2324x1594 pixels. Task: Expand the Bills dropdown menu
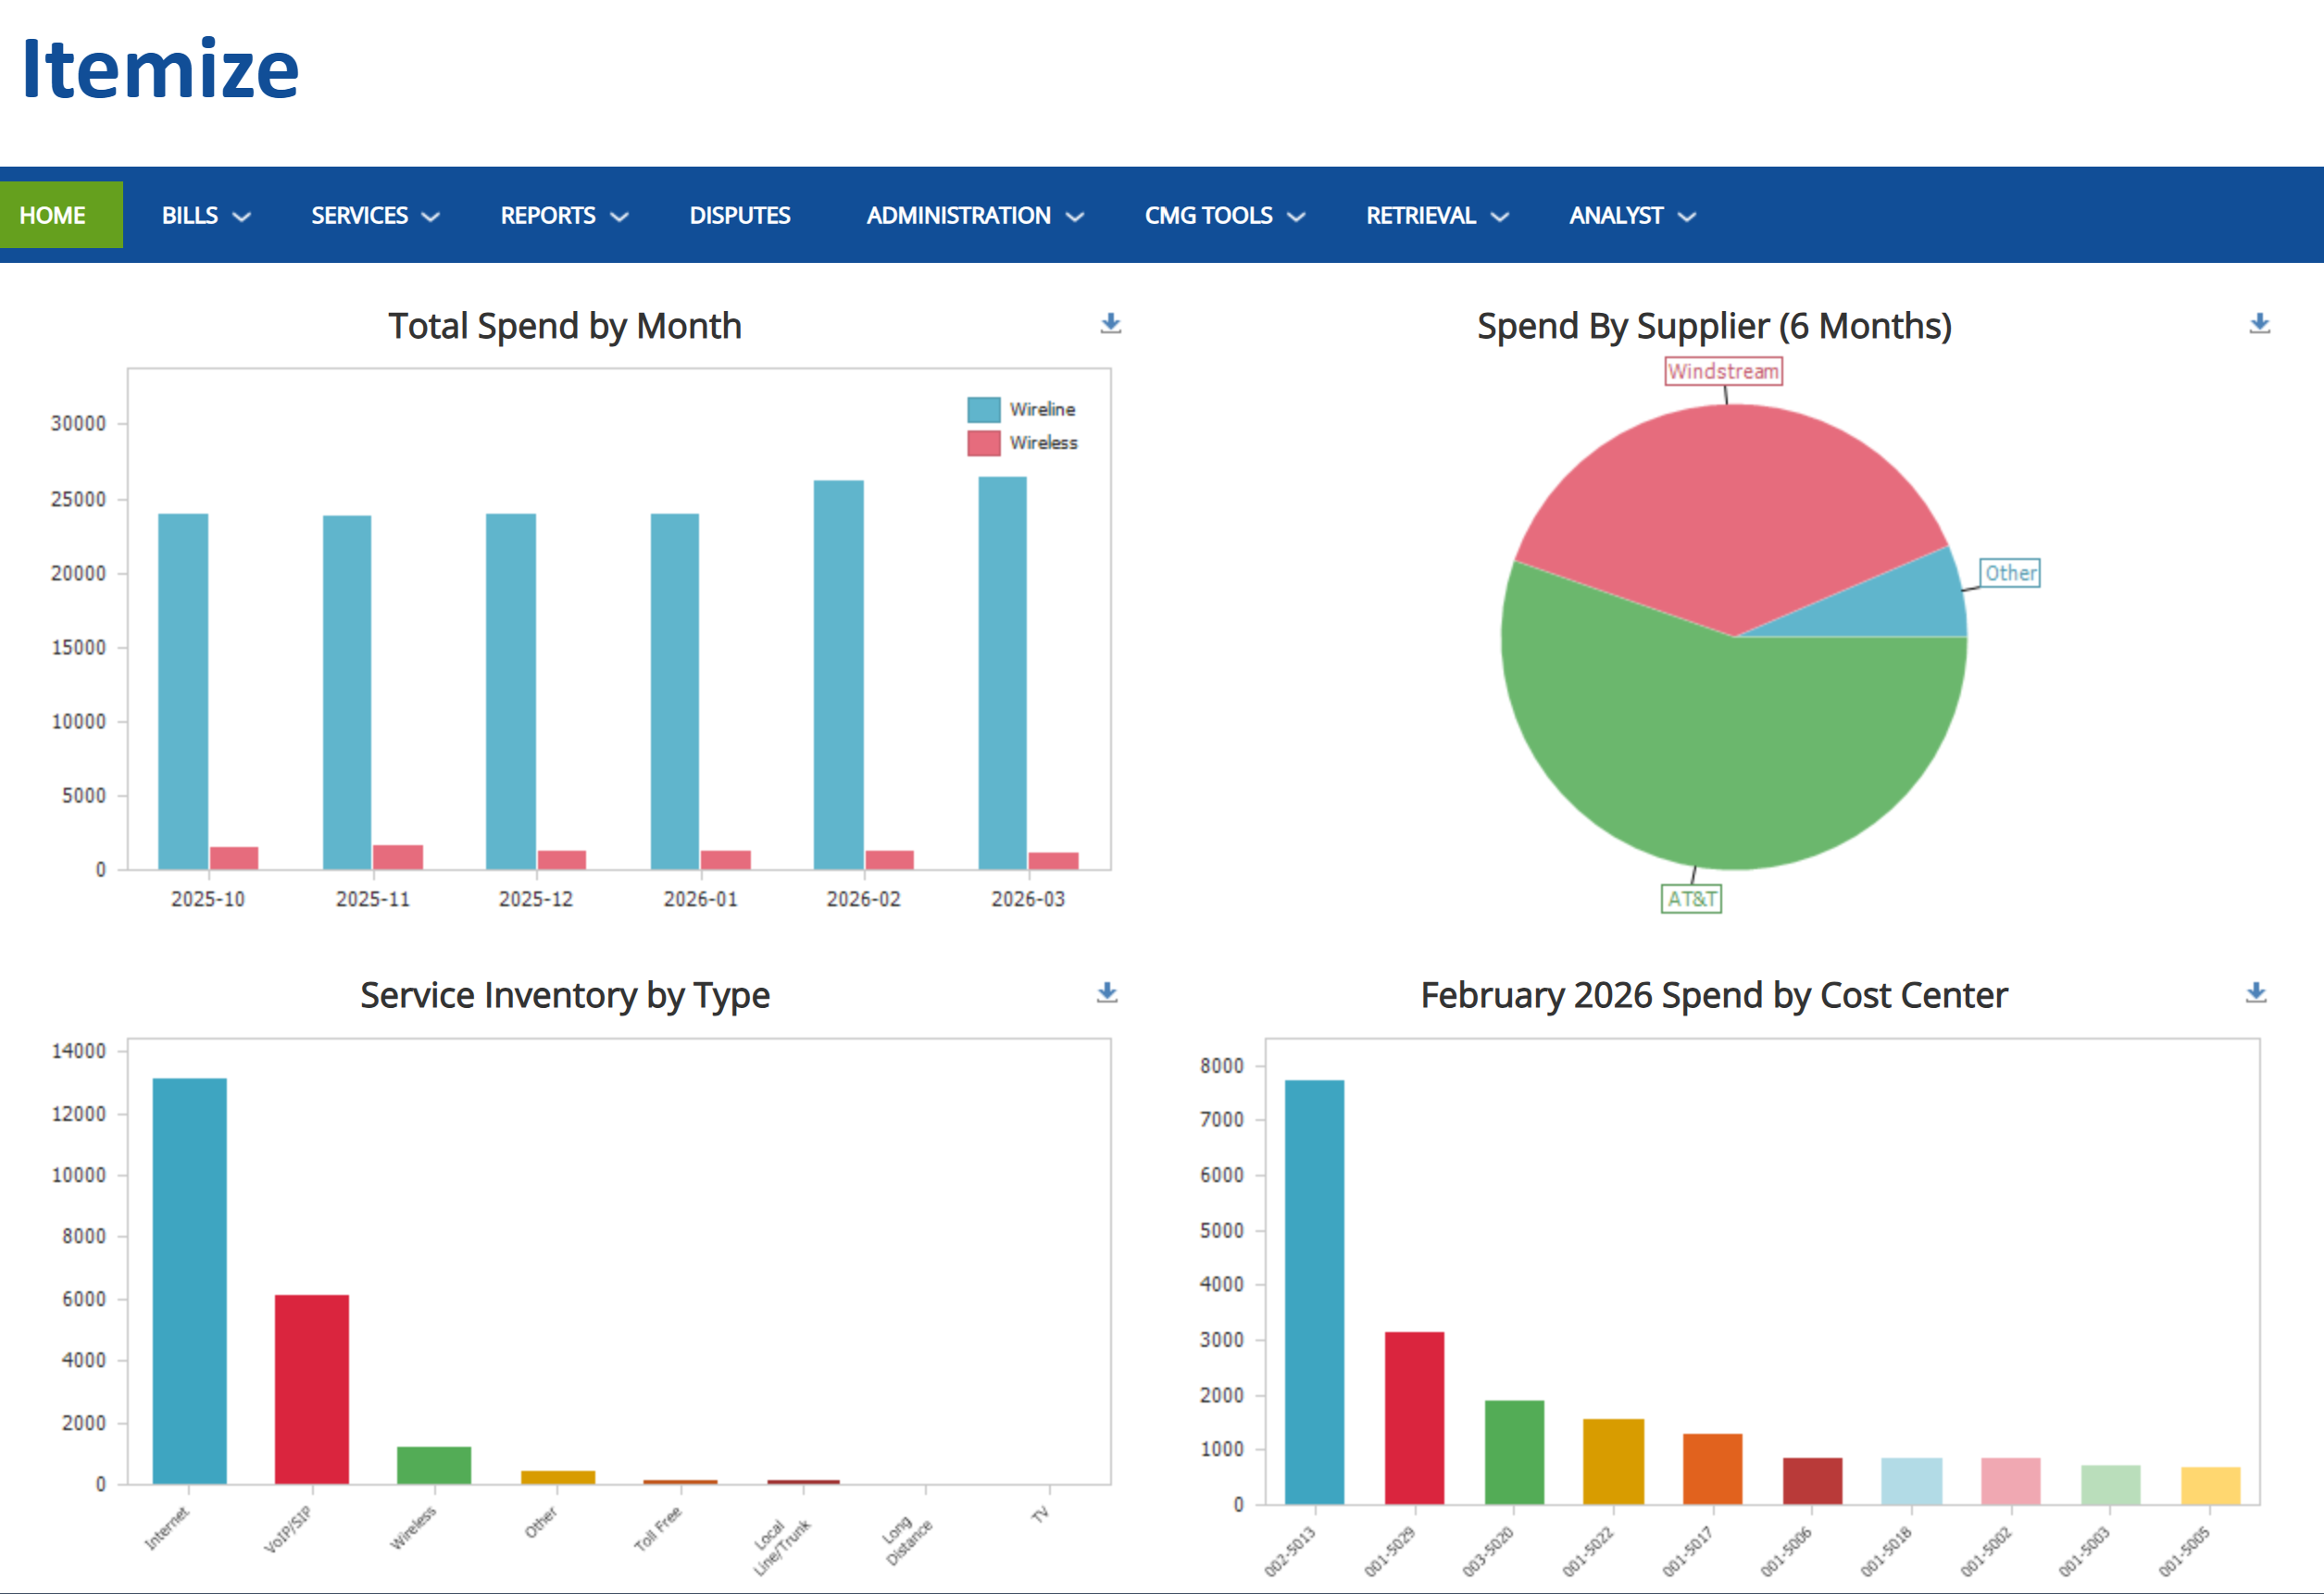pyautogui.click(x=205, y=215)
